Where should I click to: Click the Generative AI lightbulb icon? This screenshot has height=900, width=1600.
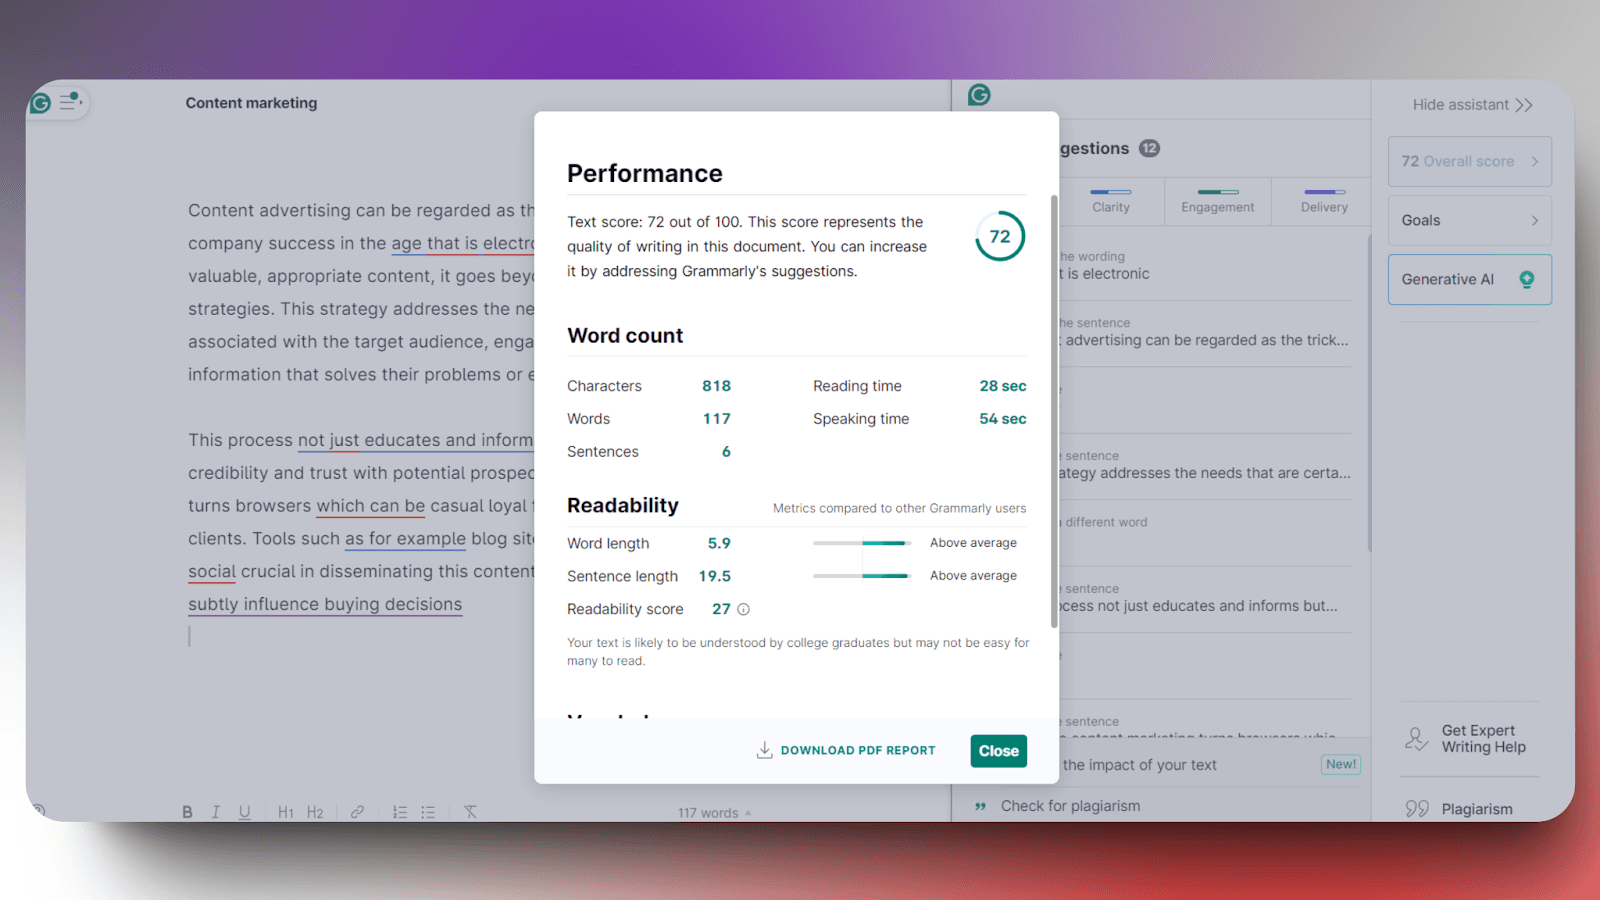[x=1526, y=279]
